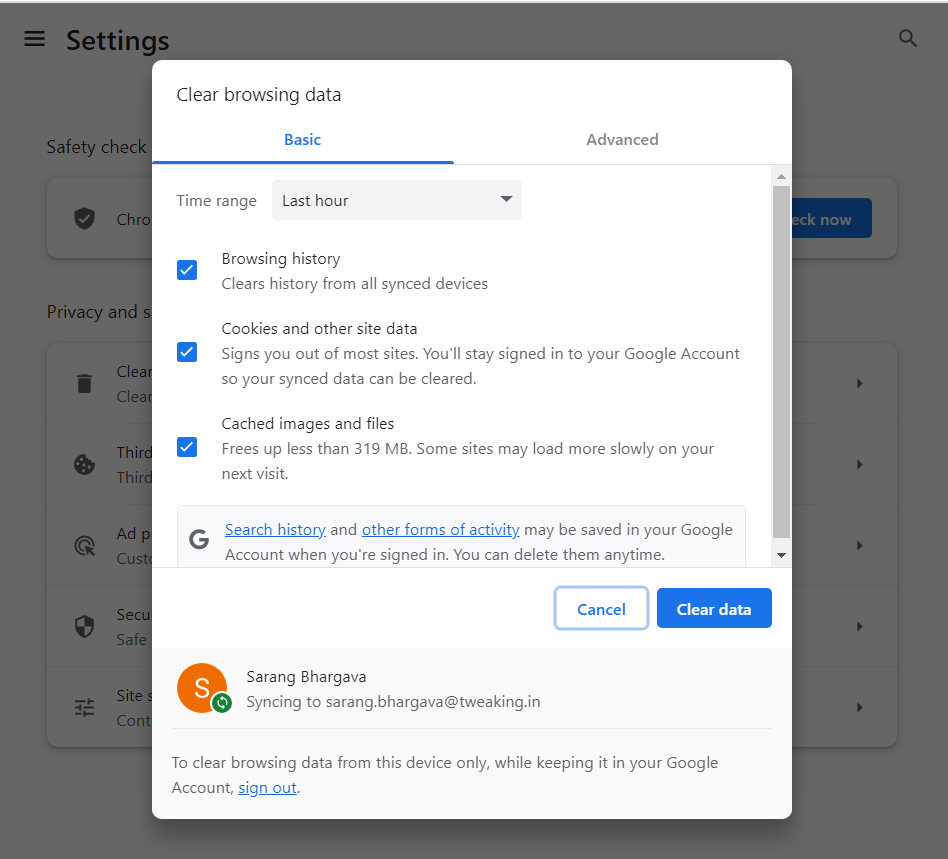Click the Cookies and other site data label

coord(319,329)
